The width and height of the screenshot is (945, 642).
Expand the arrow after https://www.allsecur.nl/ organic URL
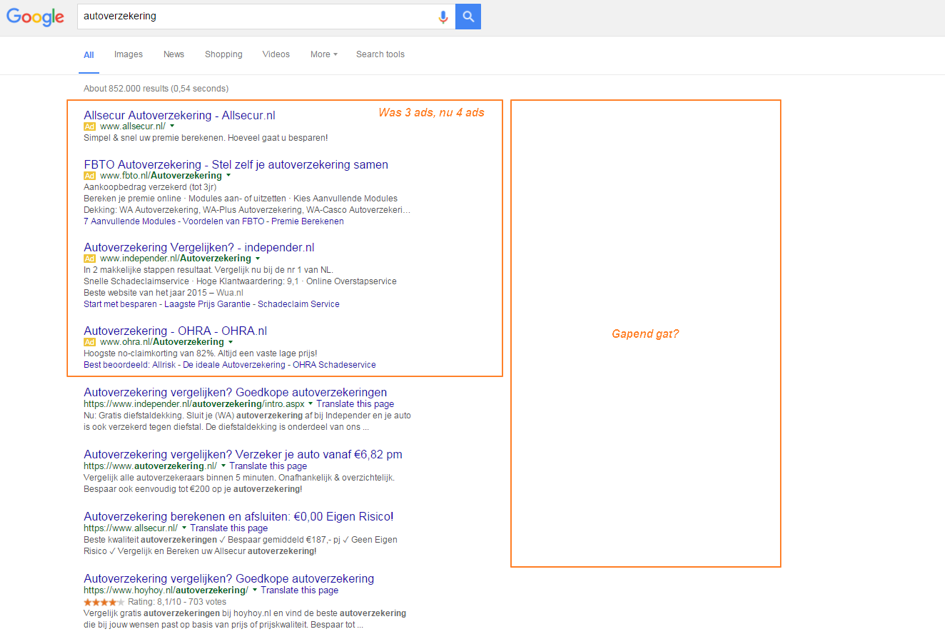(x=184, y=528)
